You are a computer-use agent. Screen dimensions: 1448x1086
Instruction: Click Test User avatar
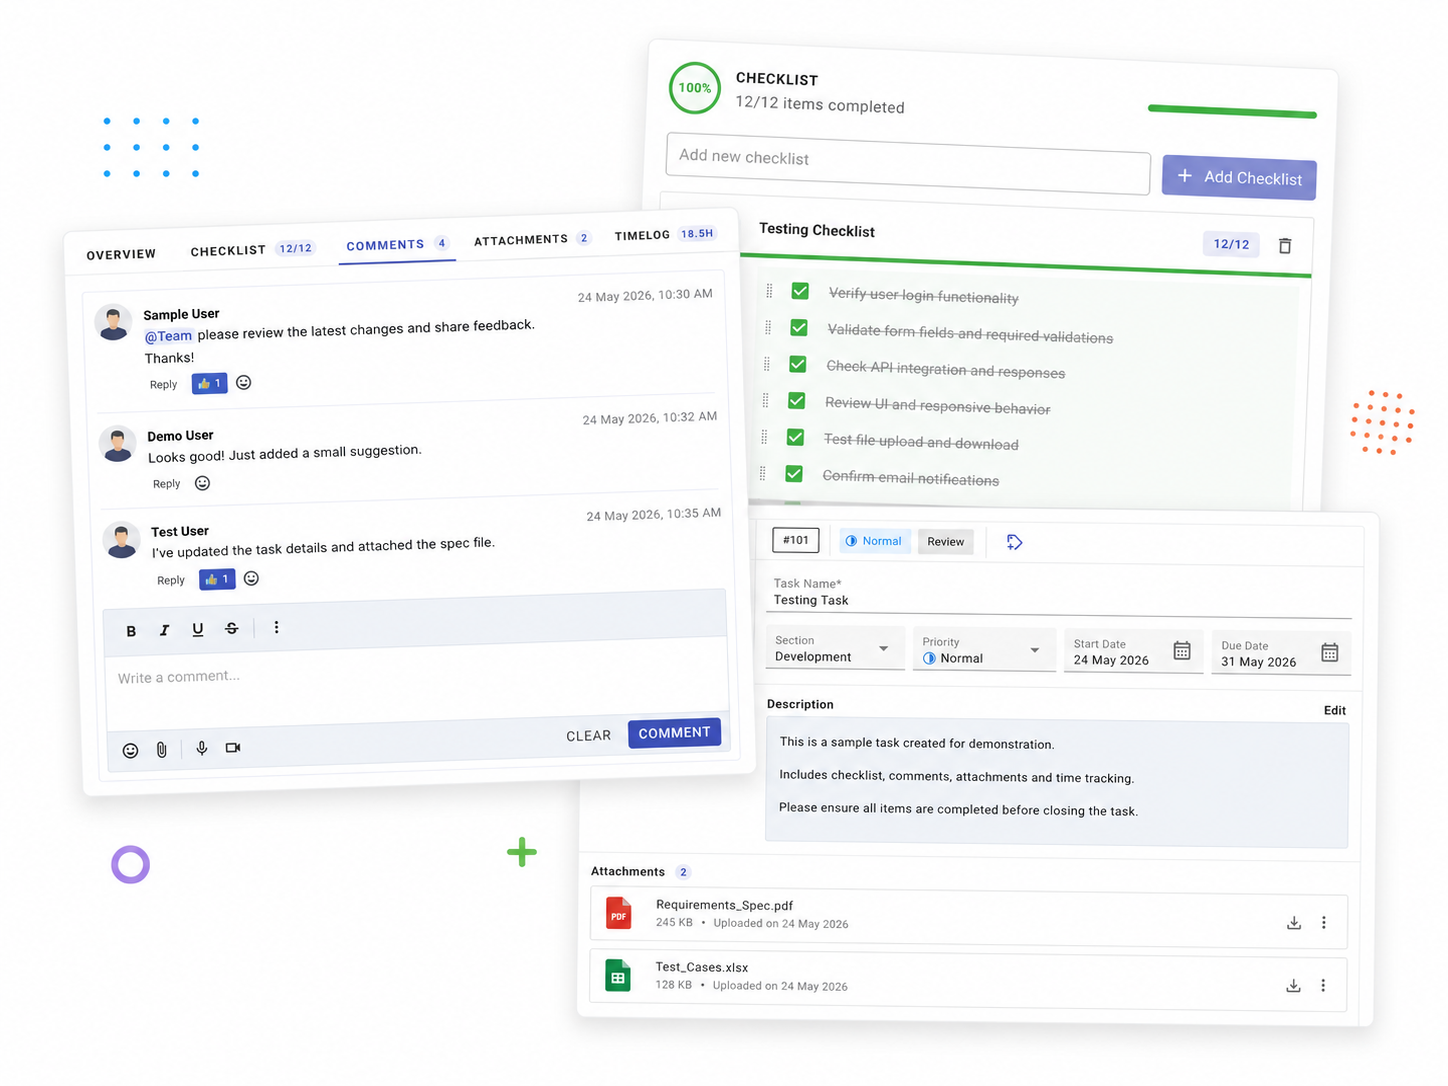122,541
